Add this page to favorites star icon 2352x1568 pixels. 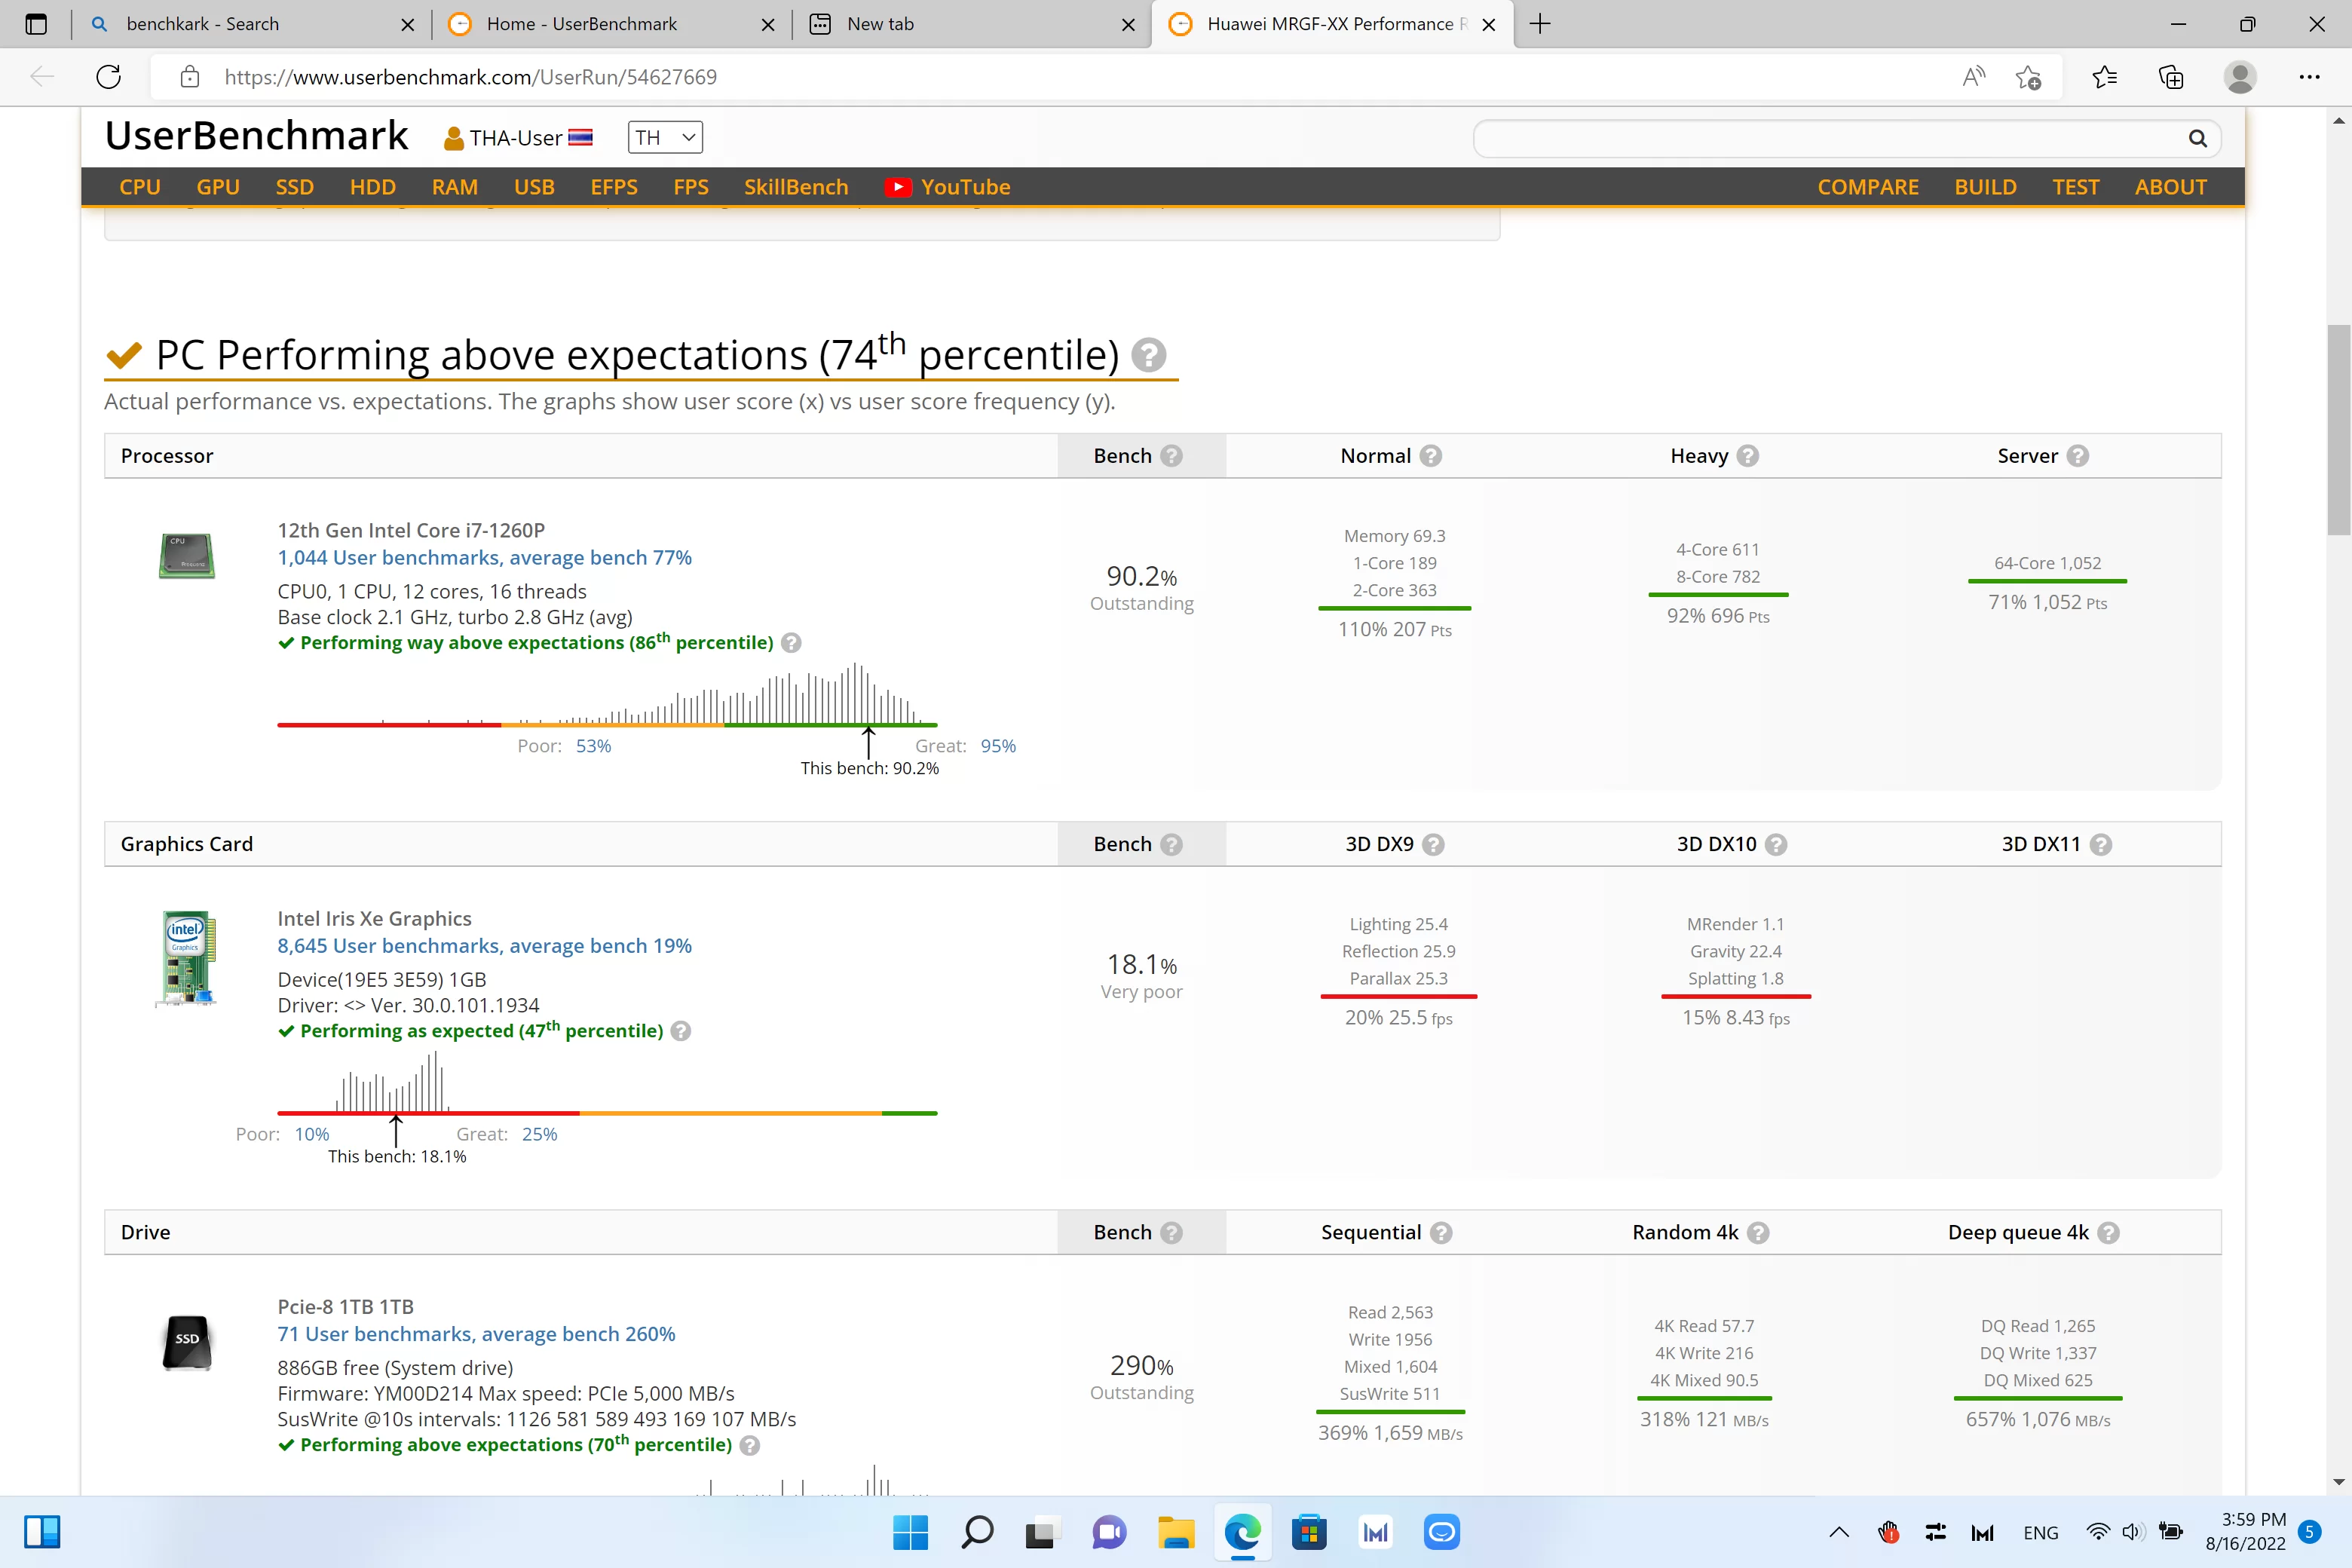tap(2027, 77)
